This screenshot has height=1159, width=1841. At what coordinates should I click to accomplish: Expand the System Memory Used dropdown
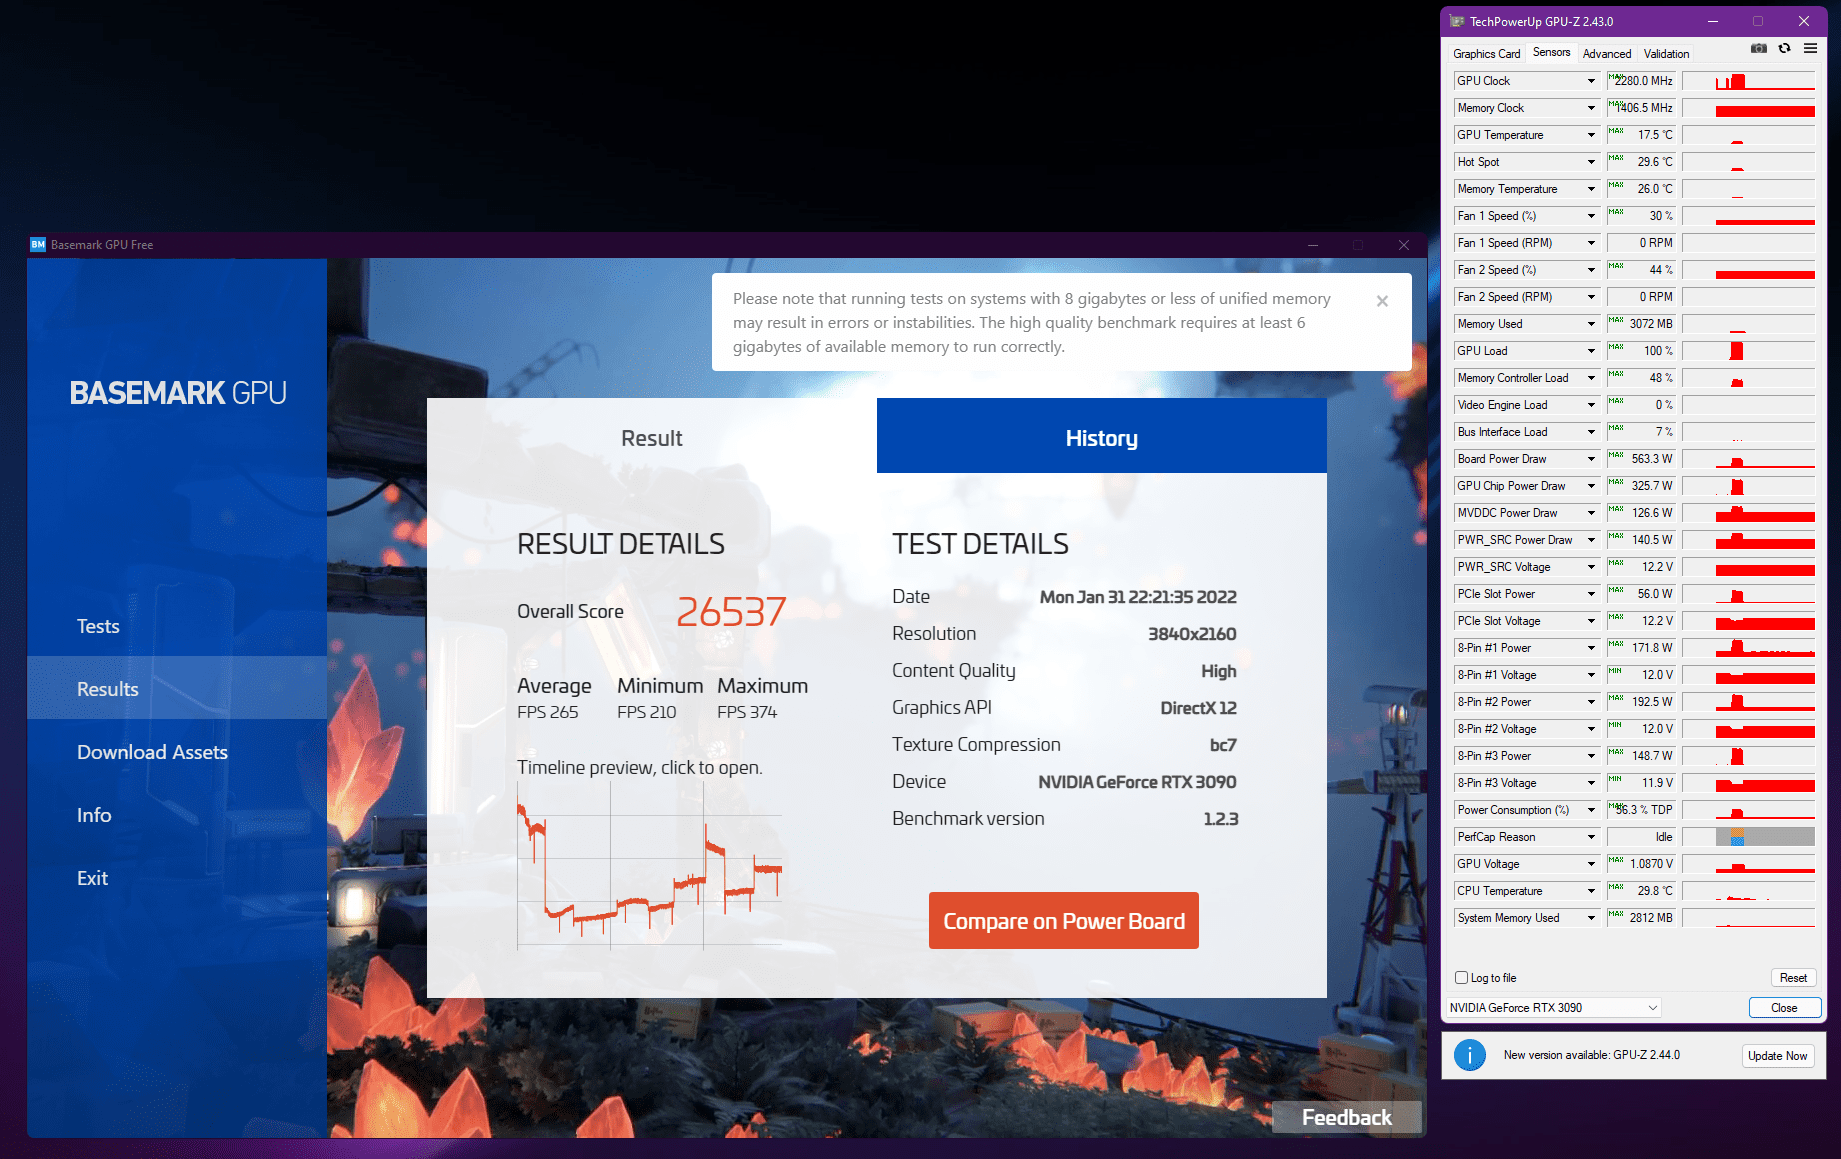[x=1591, y=918]
